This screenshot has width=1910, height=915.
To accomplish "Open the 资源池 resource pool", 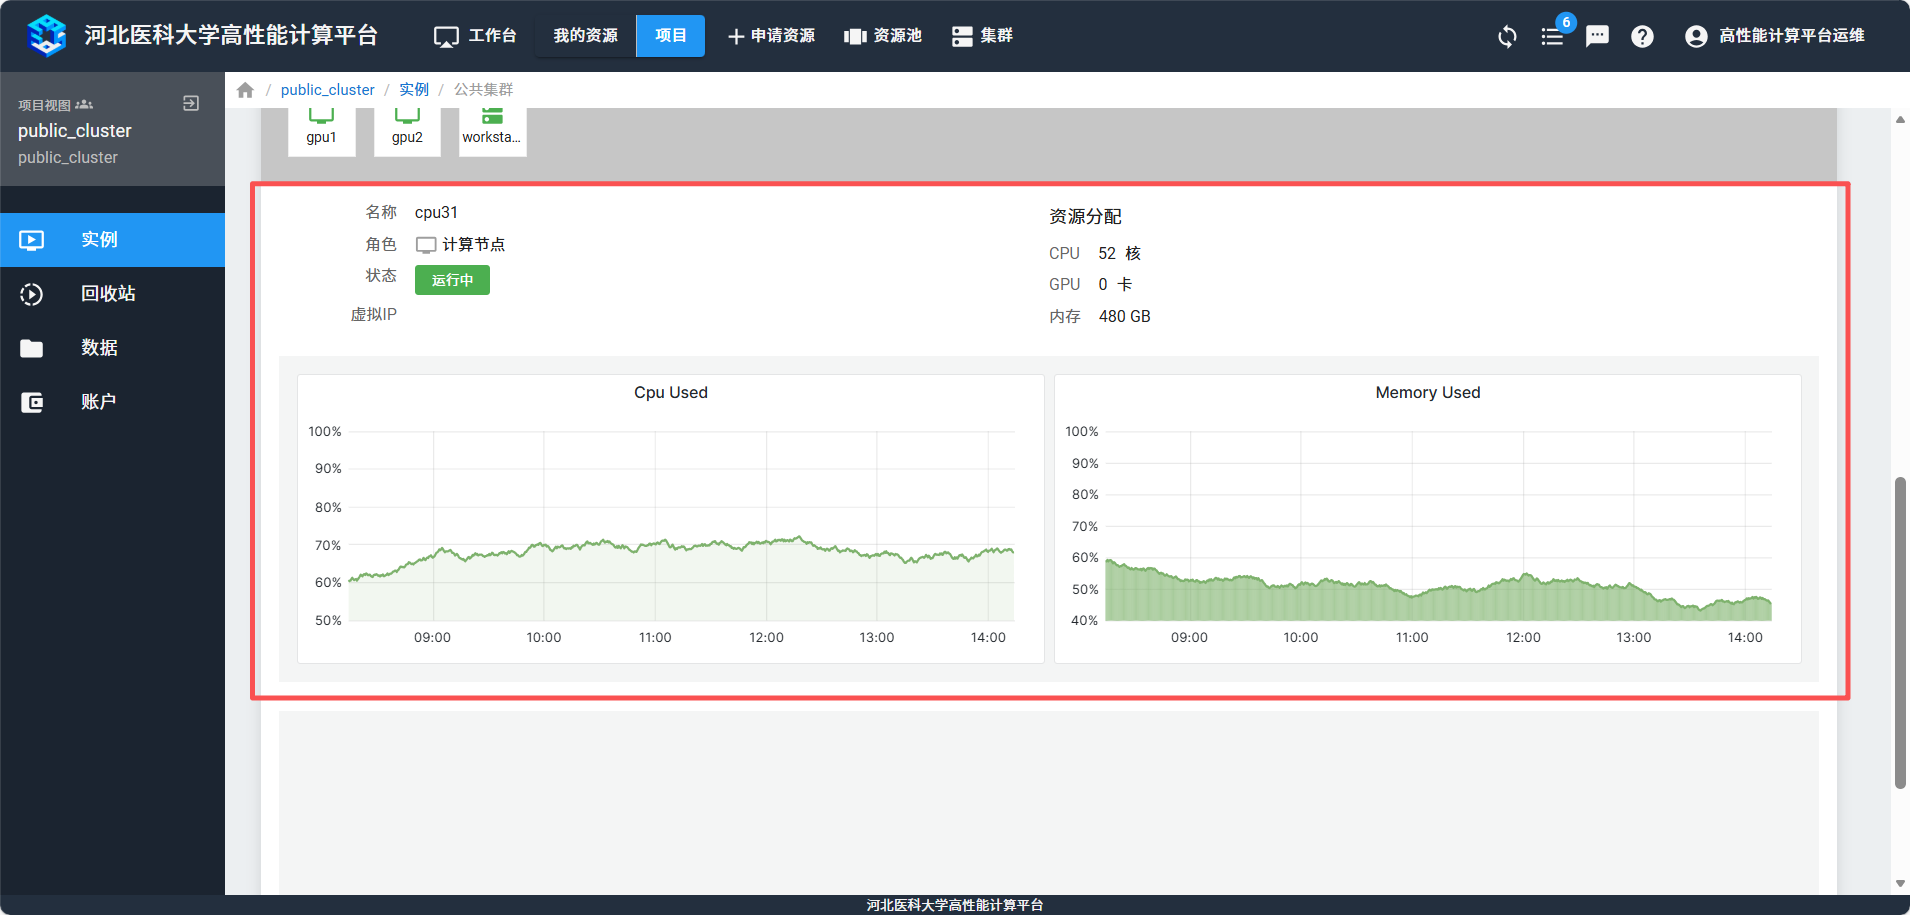I will [x=883, y=36].
